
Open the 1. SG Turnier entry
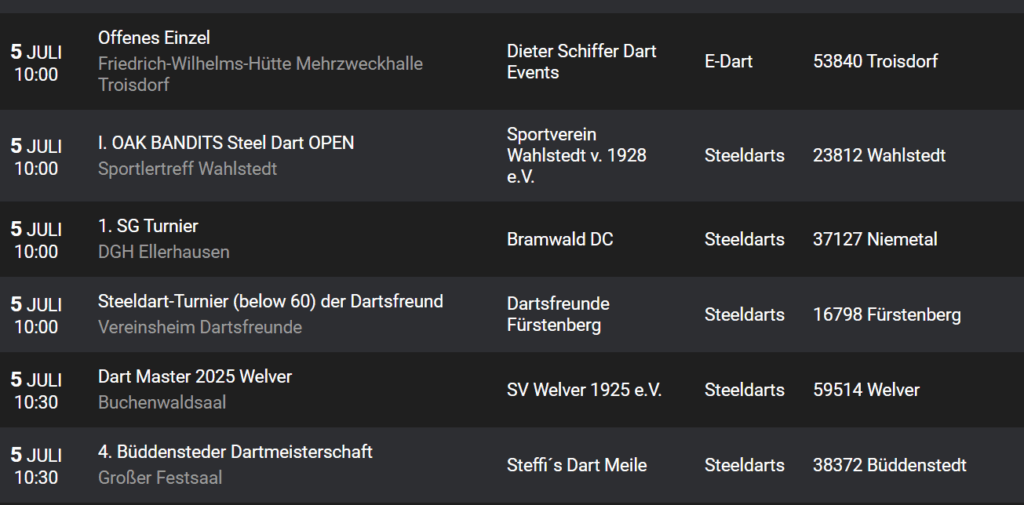148,226
